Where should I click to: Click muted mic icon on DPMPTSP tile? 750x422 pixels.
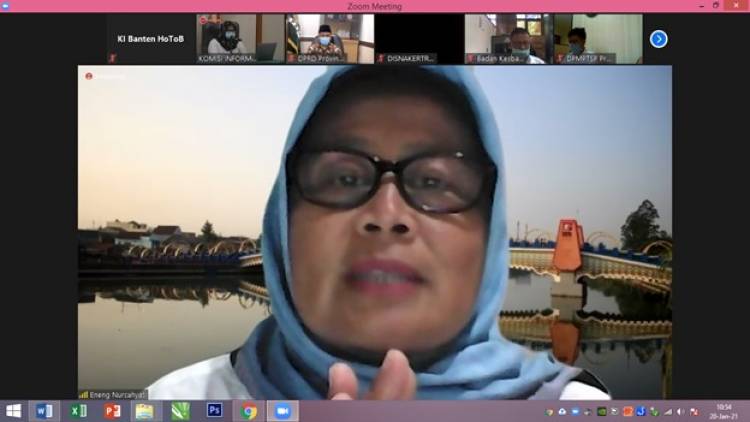pos(560,58)
